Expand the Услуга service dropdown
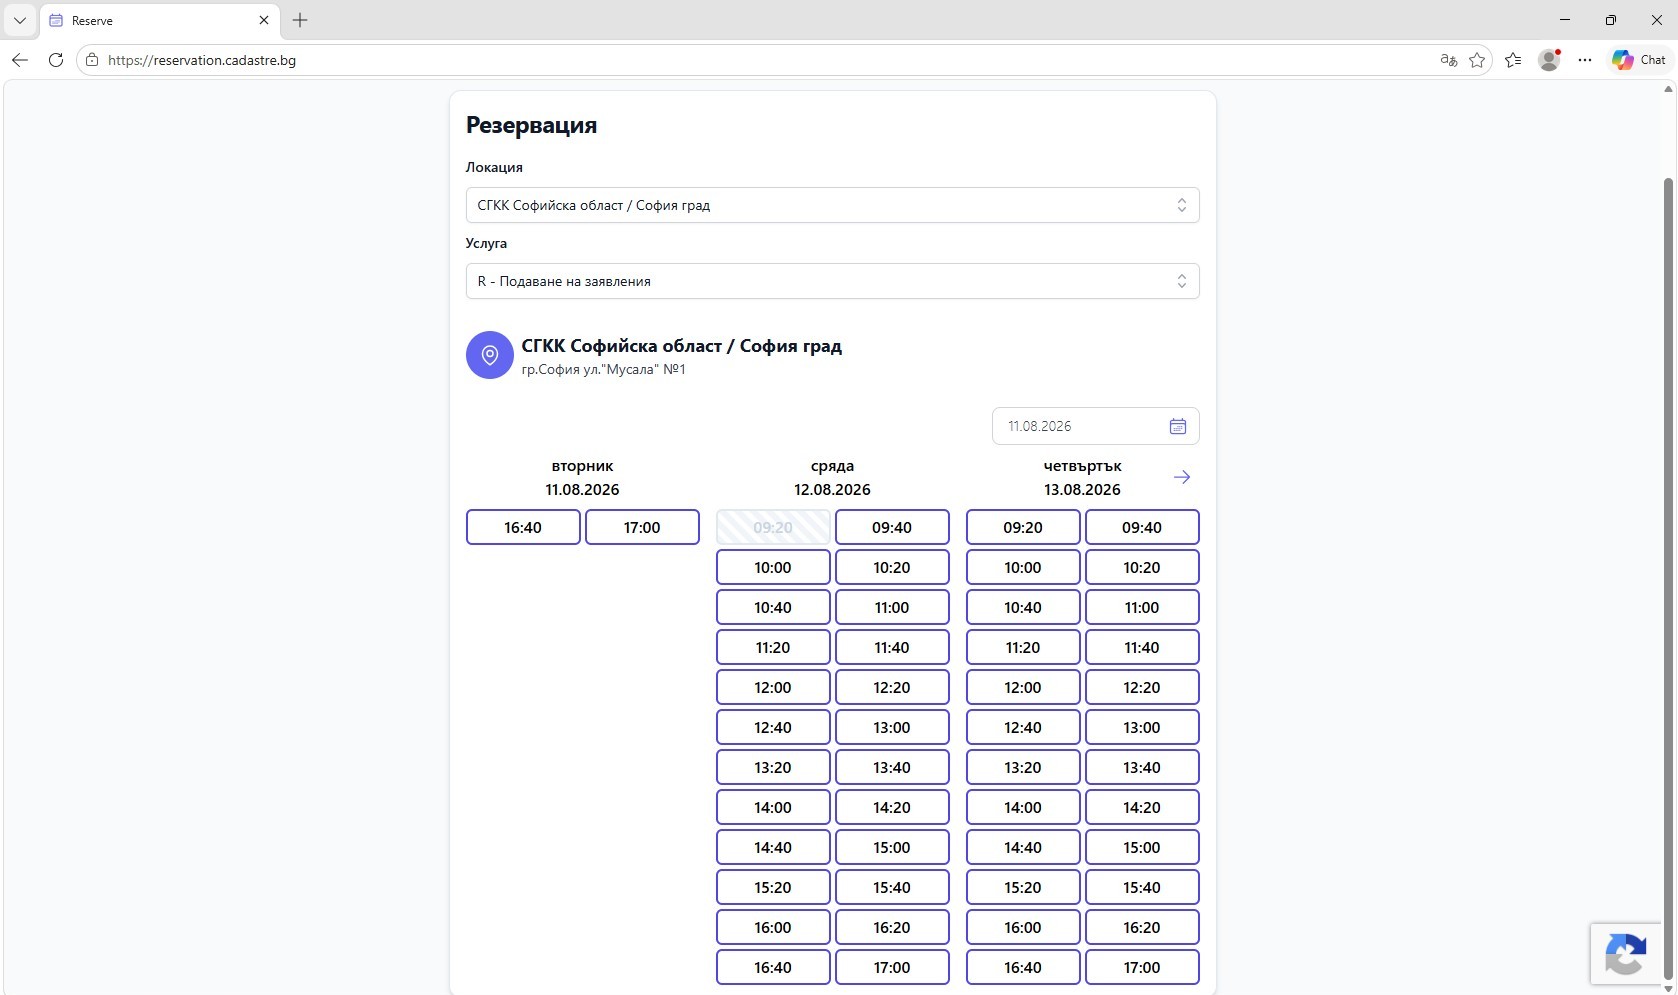The image size is (1678, 995). click(832, 281)
